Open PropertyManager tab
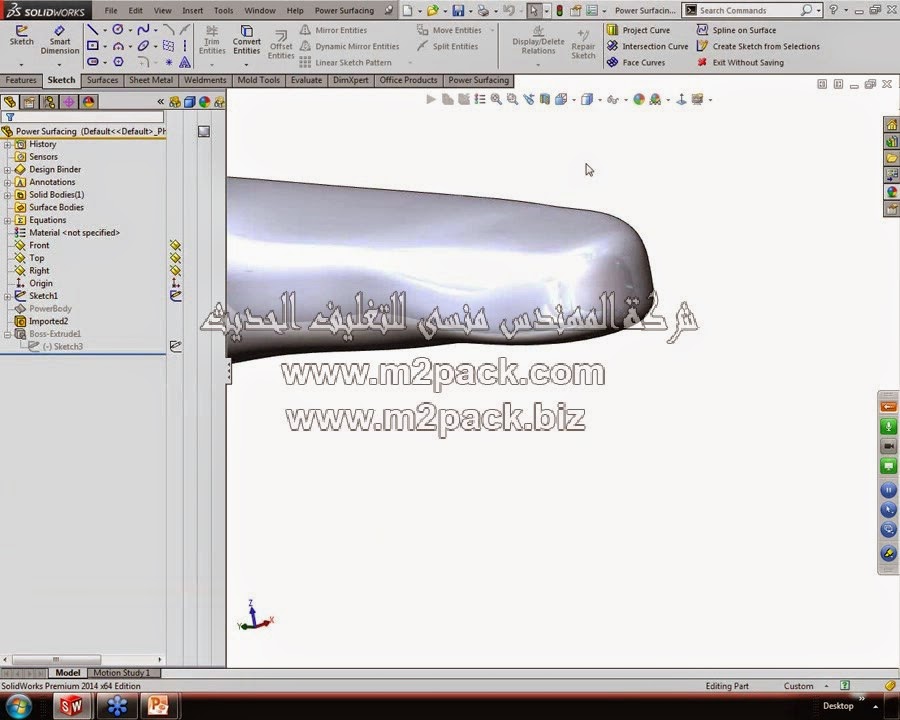Viewport: 900px width, 720px height. [x=29, y=102]
